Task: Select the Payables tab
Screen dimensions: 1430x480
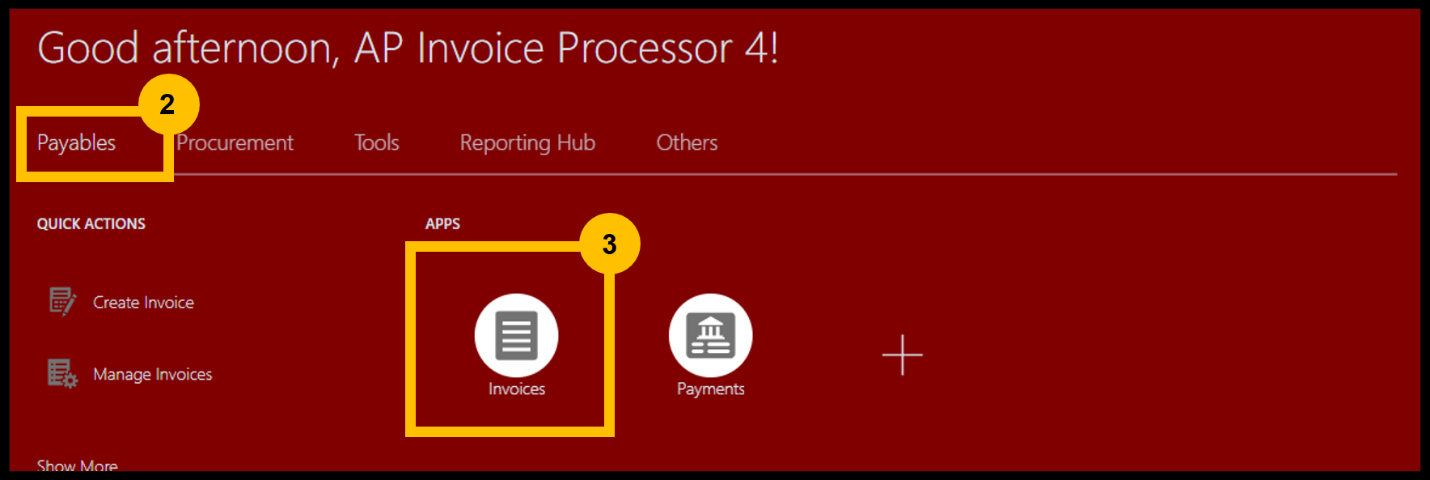Action: point(76,143)
